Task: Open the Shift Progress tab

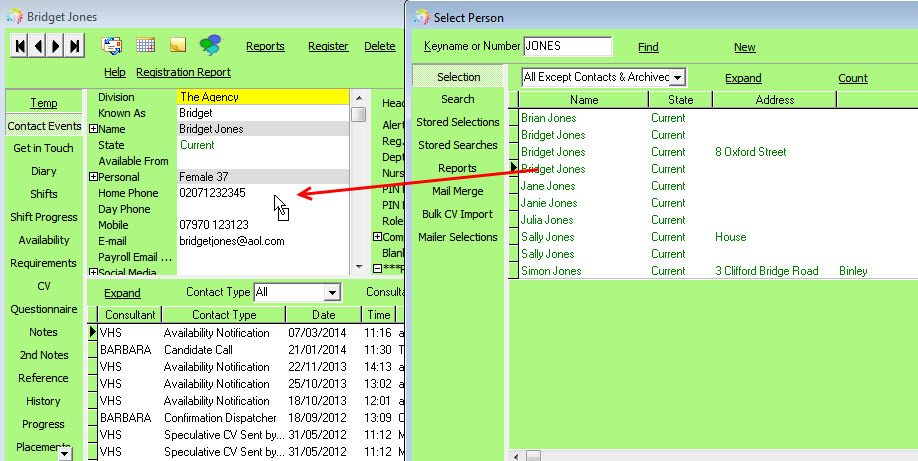Action: point(44,217)
